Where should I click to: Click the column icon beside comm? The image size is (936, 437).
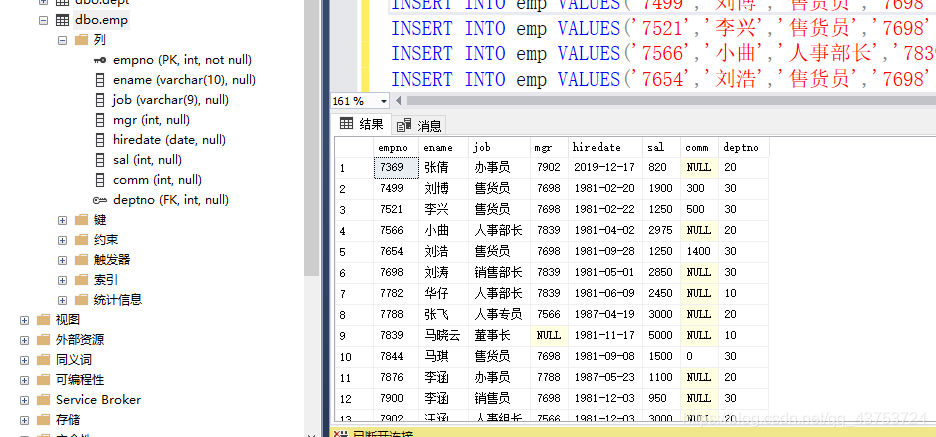pos(100,180)
